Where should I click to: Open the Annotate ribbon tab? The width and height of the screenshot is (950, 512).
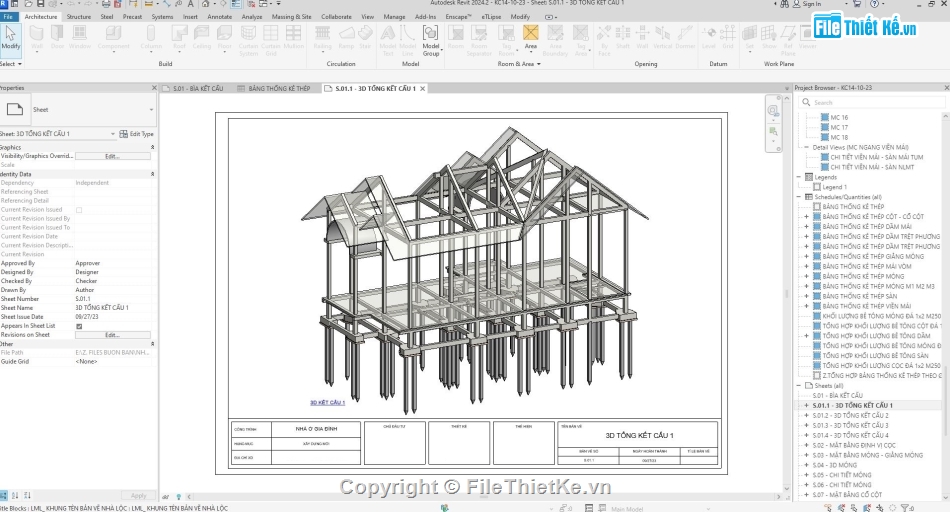(219, 17)
